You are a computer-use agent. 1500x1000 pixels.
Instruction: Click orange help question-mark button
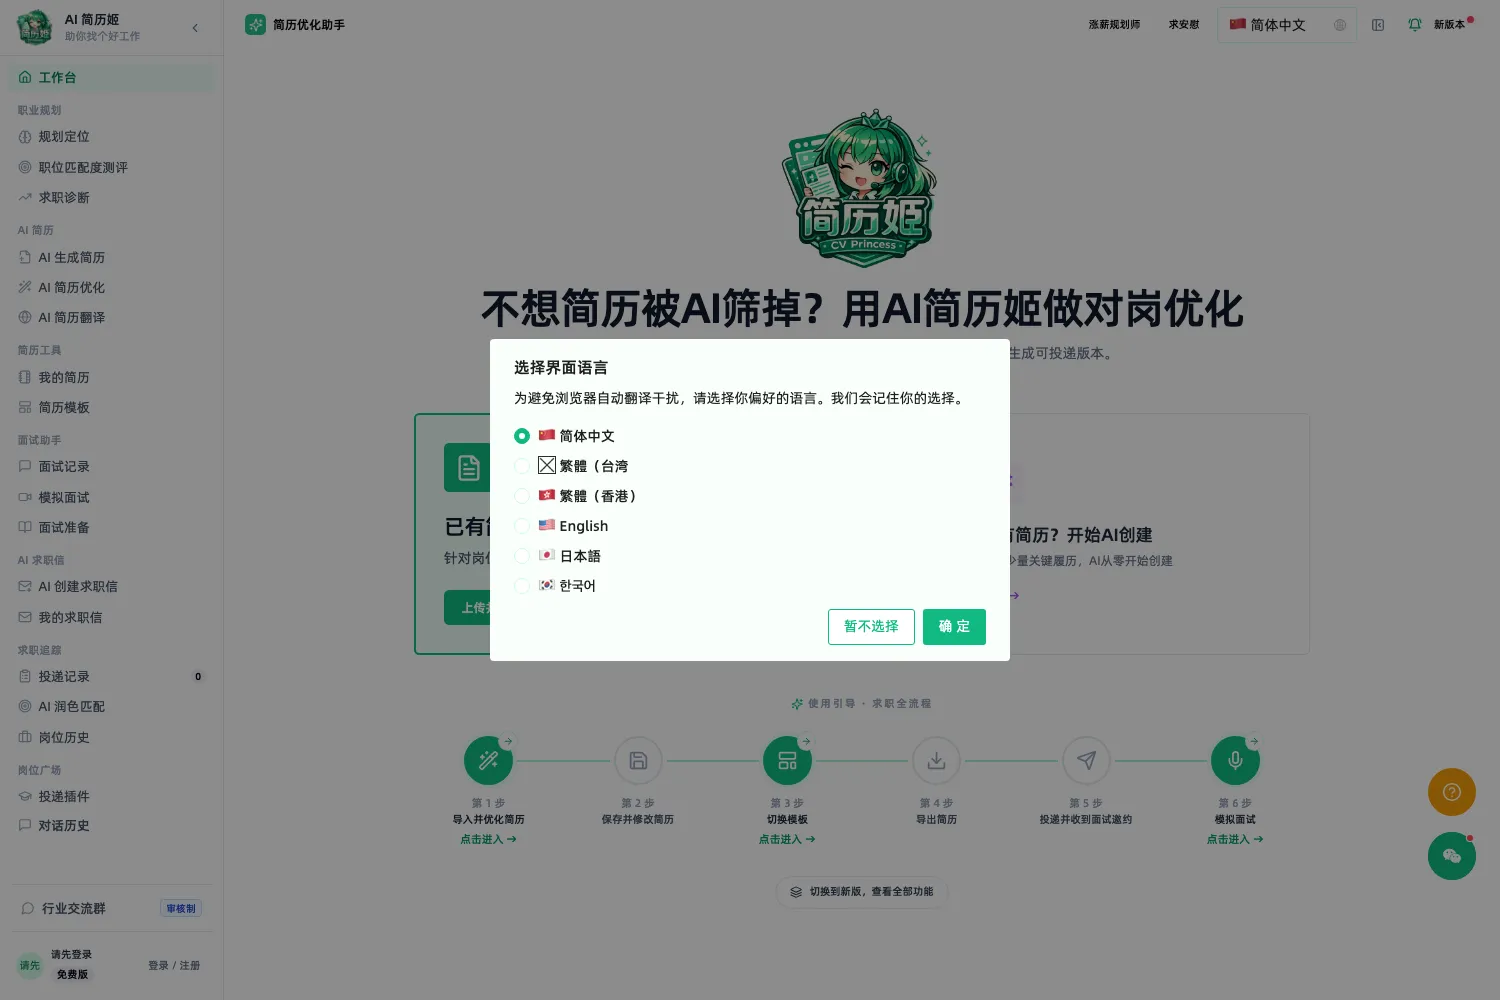click(x=1452, y=792)
